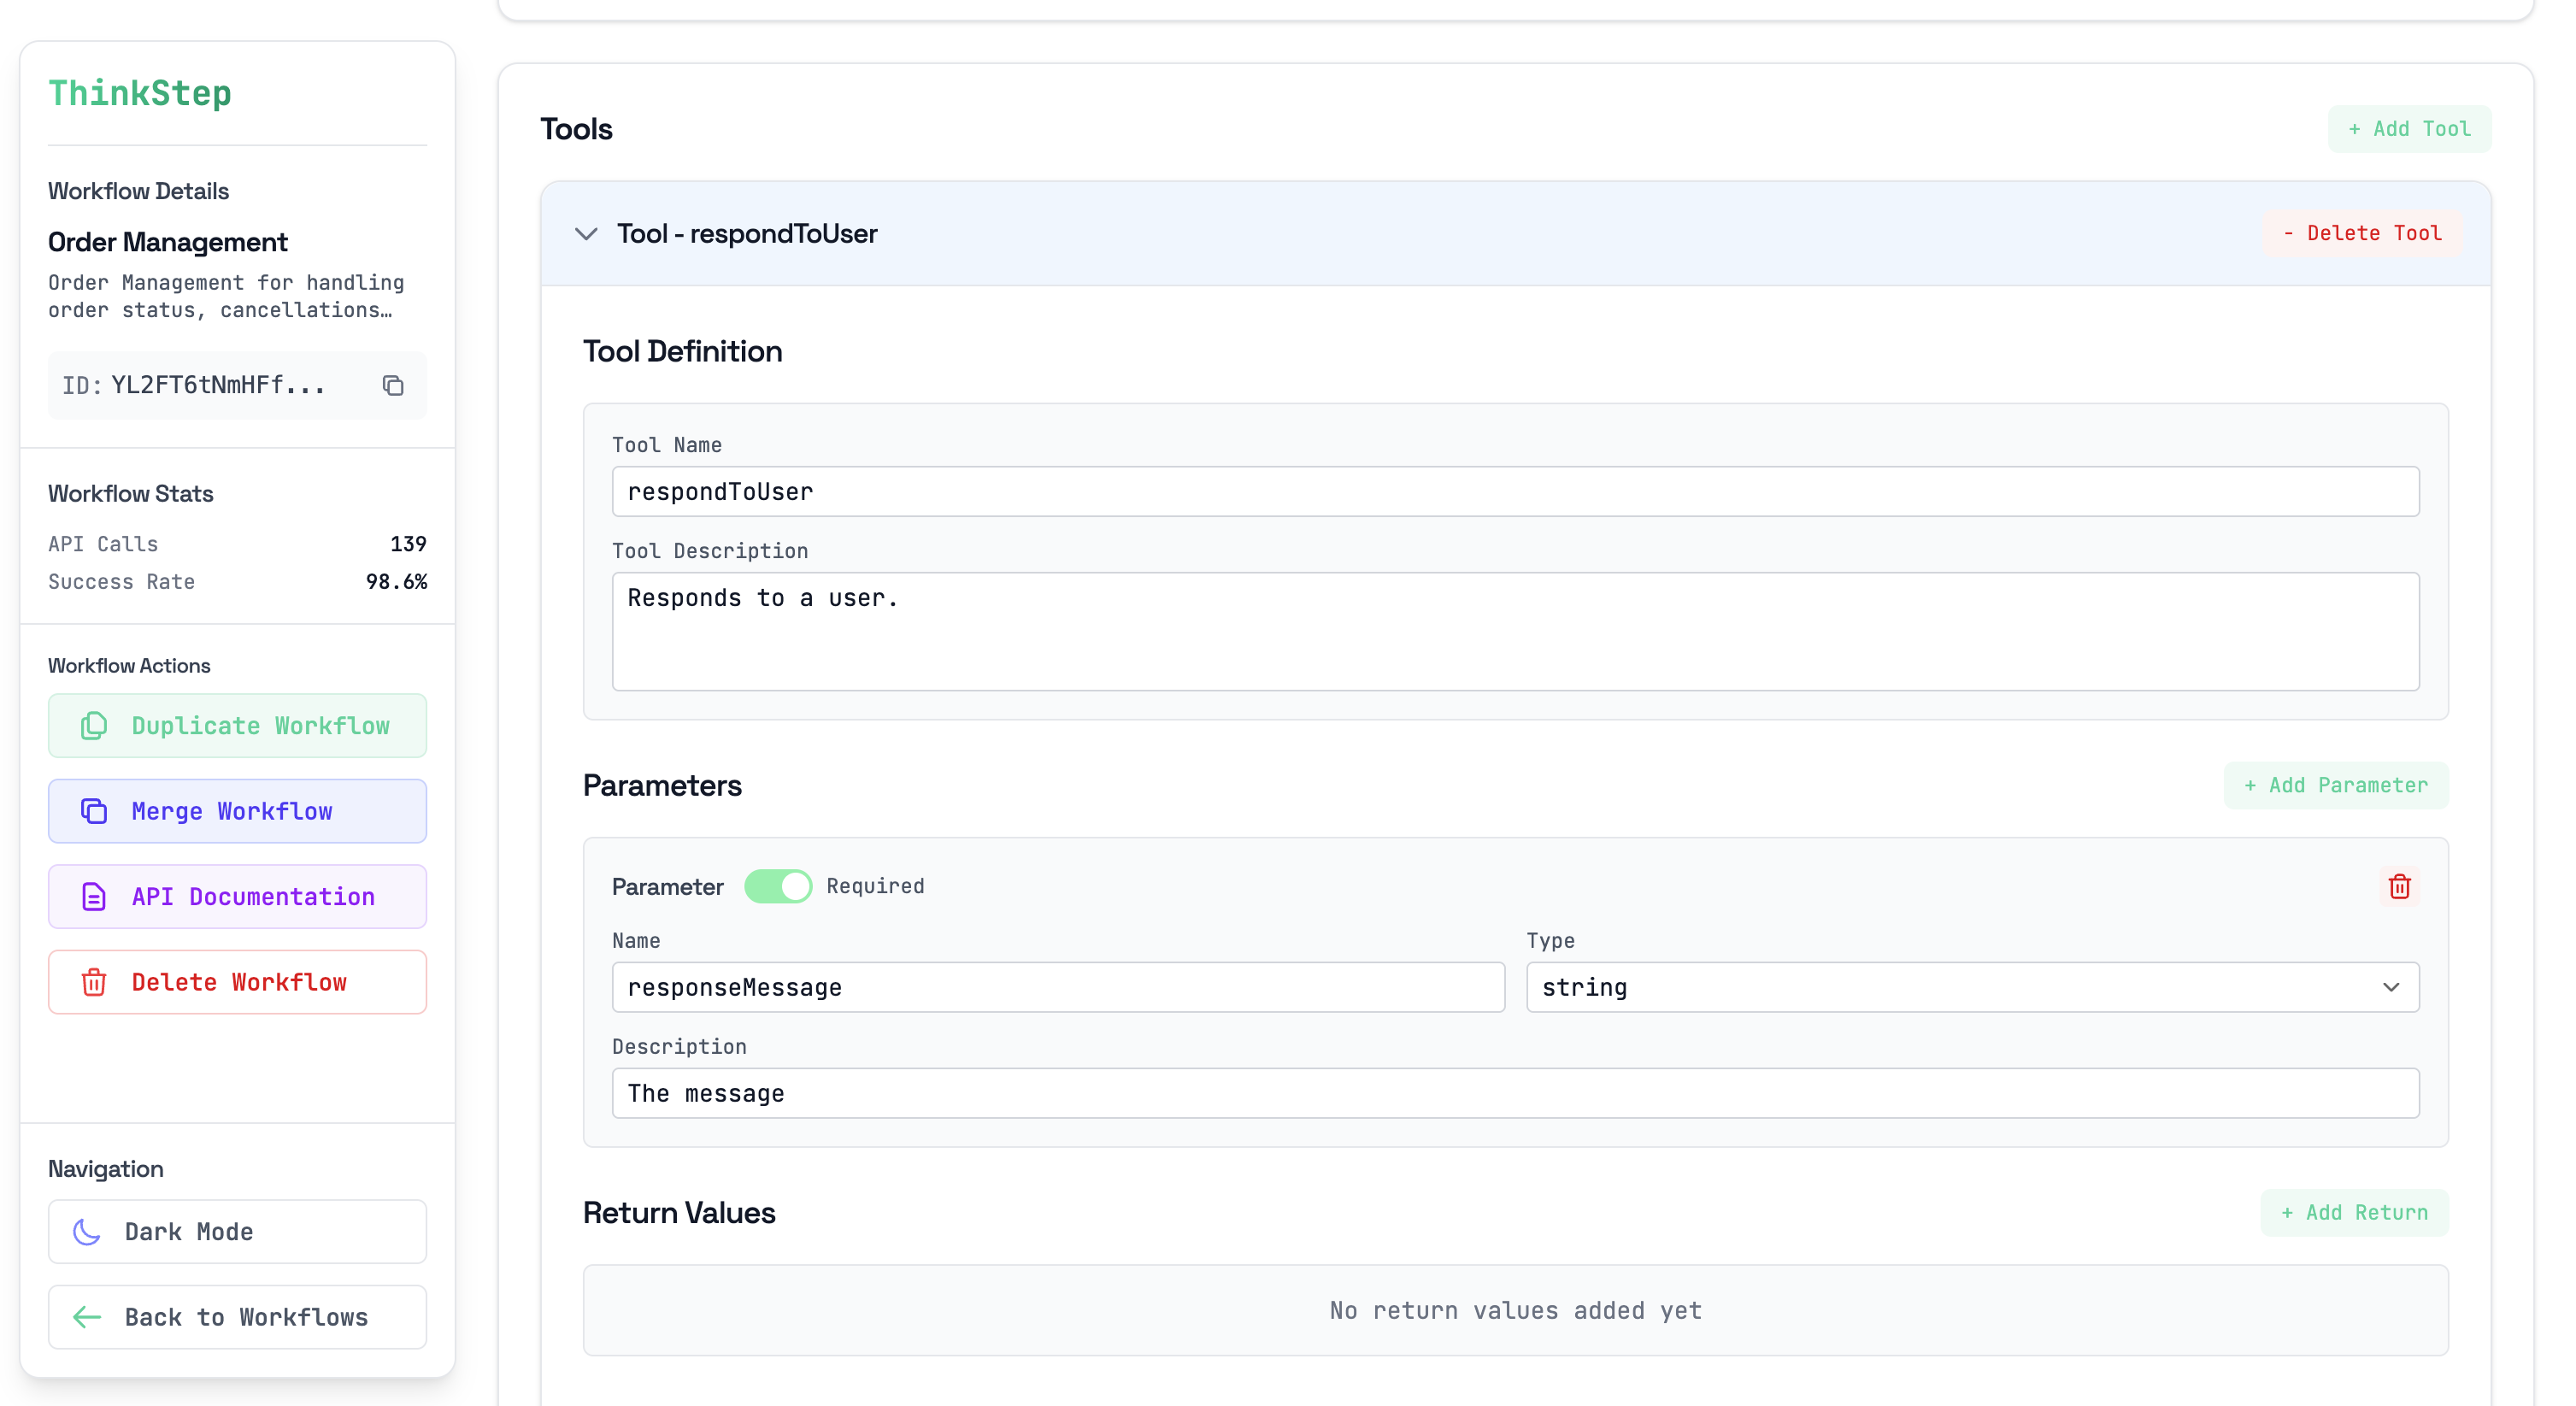2576x1406 pixels.
Task: Click the Delete Workflow trash icon
Action: tap(94, 982)
